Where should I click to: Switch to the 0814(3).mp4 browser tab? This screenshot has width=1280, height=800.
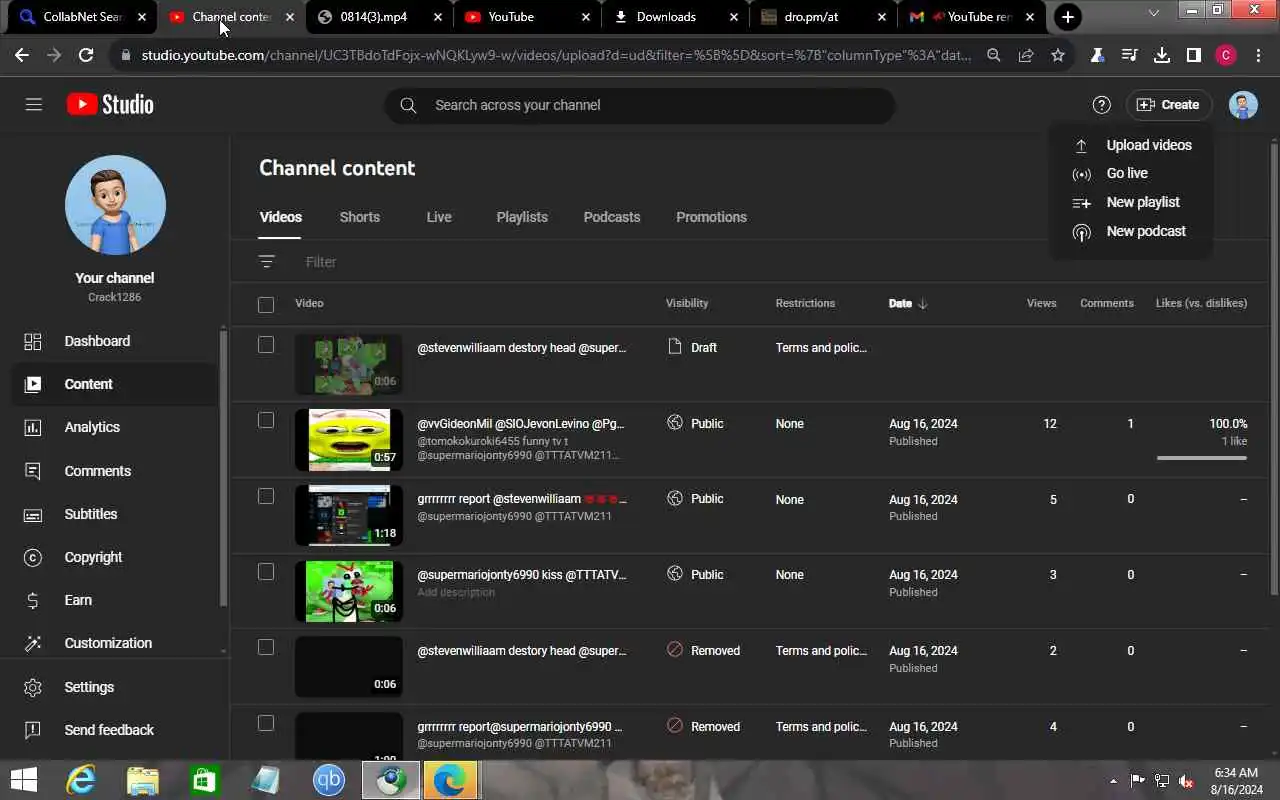380,17
